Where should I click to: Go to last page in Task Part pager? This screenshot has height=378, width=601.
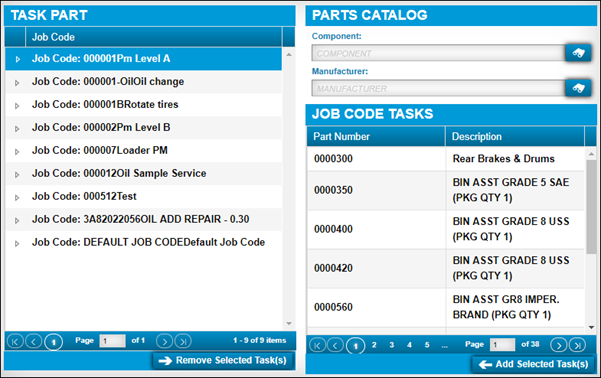click(x=183, y=341)
